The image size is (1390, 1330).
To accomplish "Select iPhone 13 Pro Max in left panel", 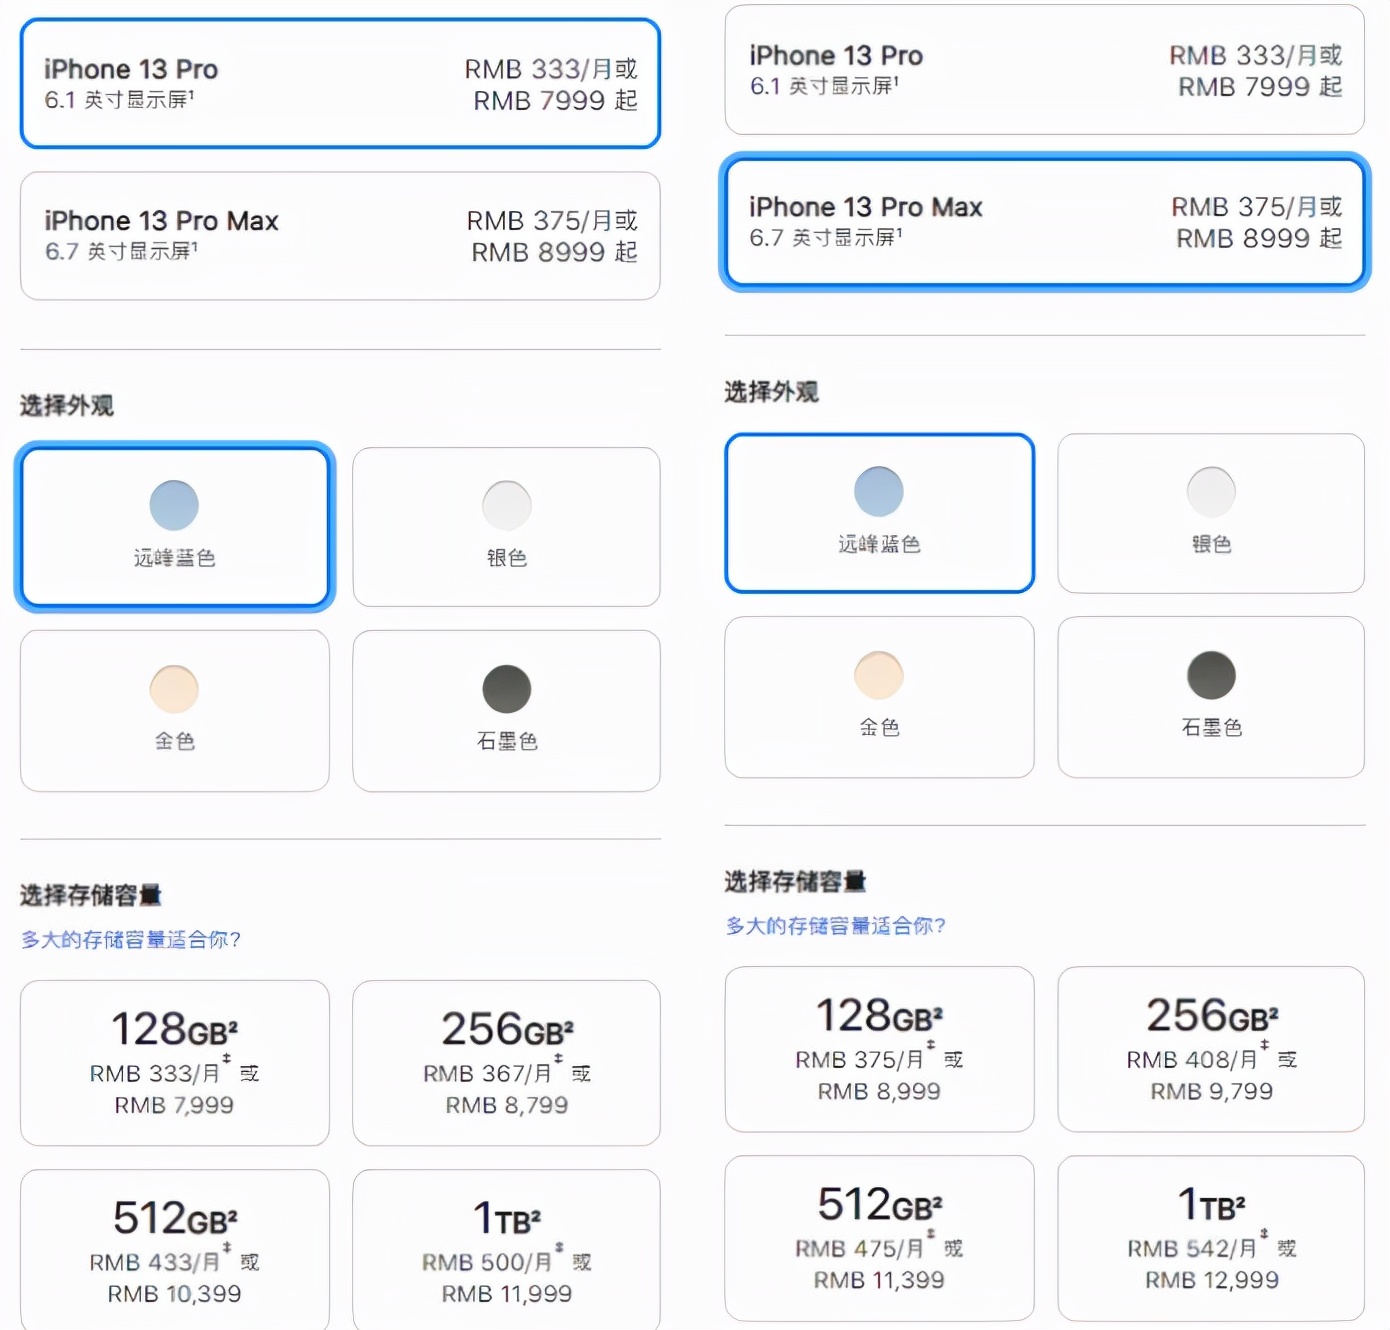I will coord(340,236).
